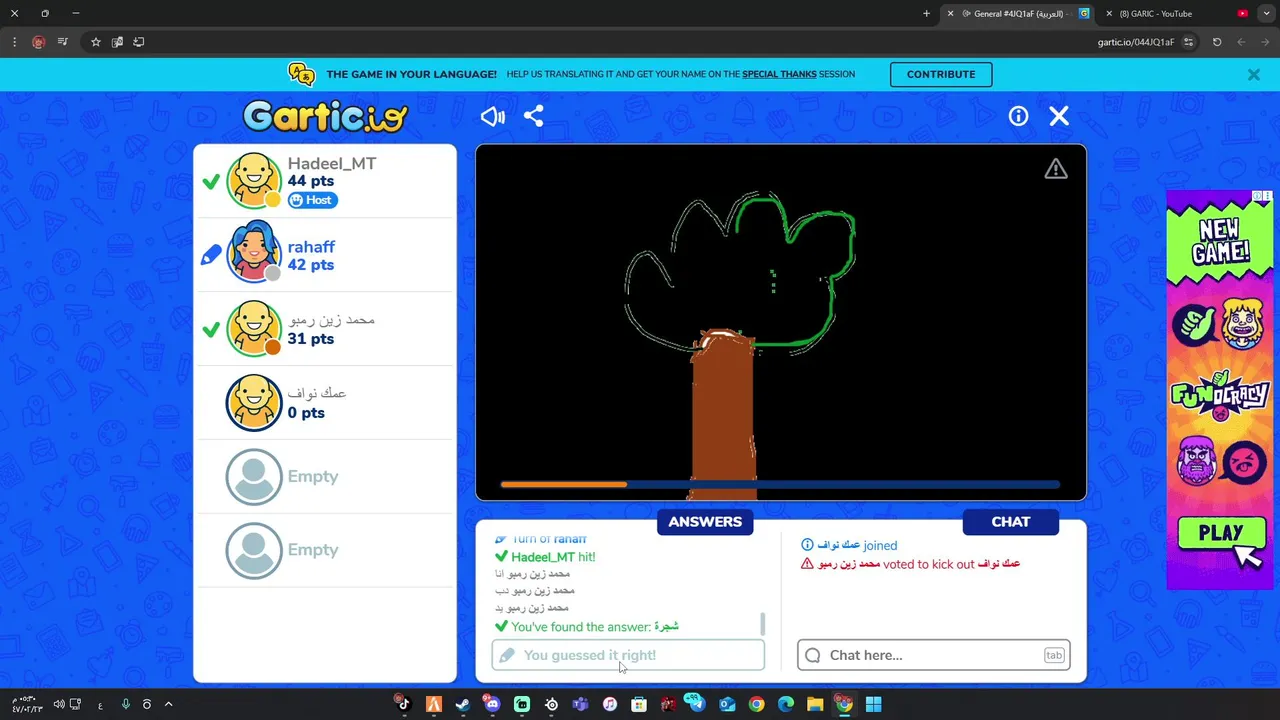Click the site settings icon beside URL

1188,42
